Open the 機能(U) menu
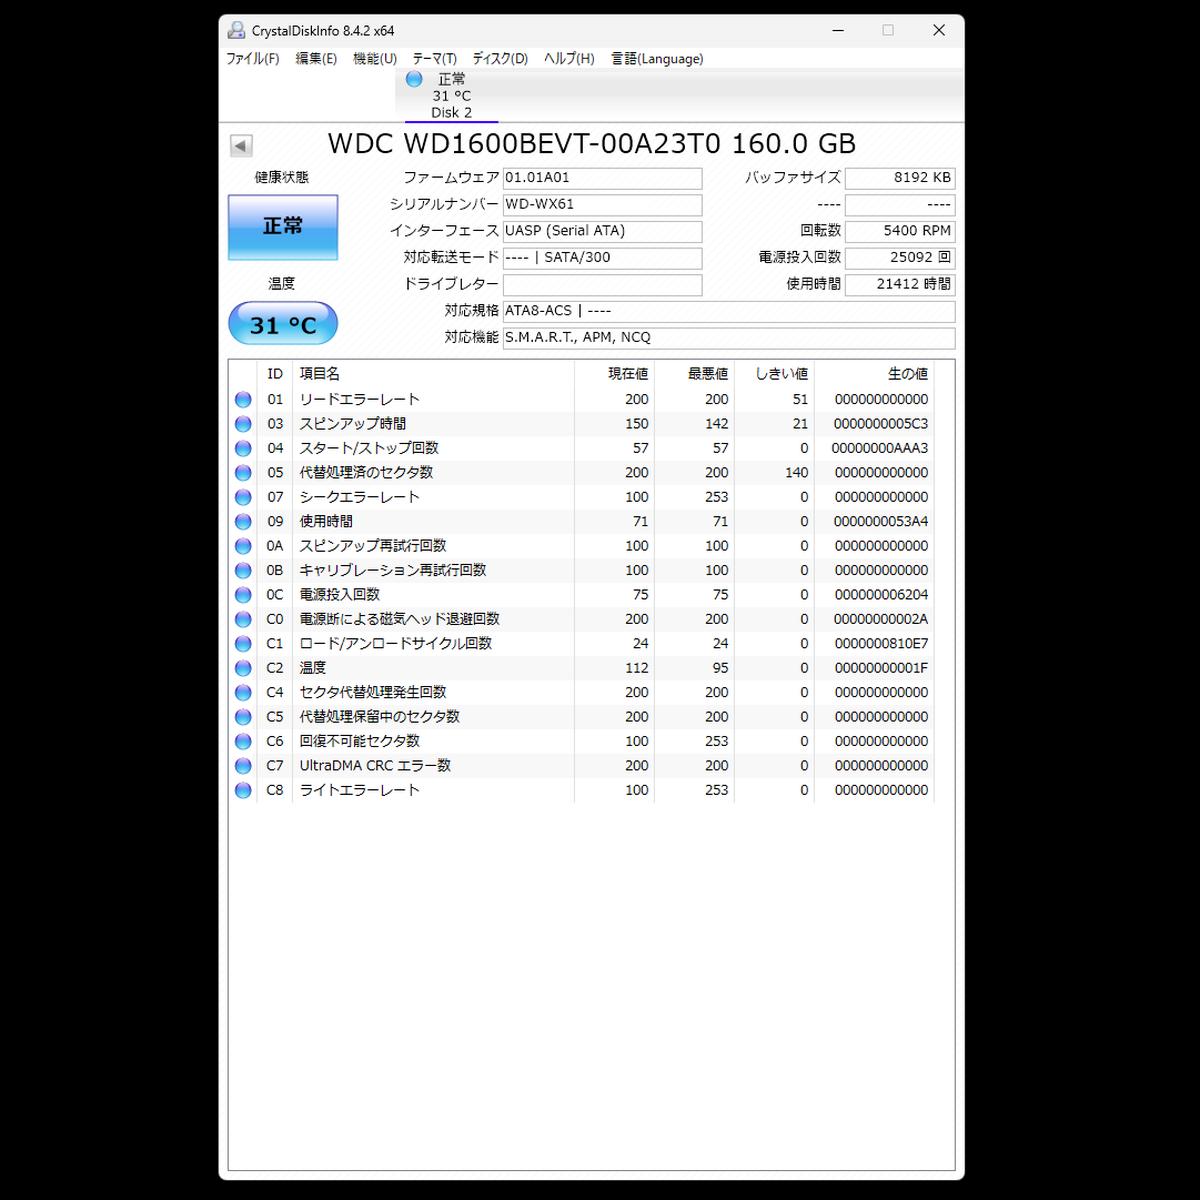The height and width of the screenshot is (1200, 1200). (375, 59)
